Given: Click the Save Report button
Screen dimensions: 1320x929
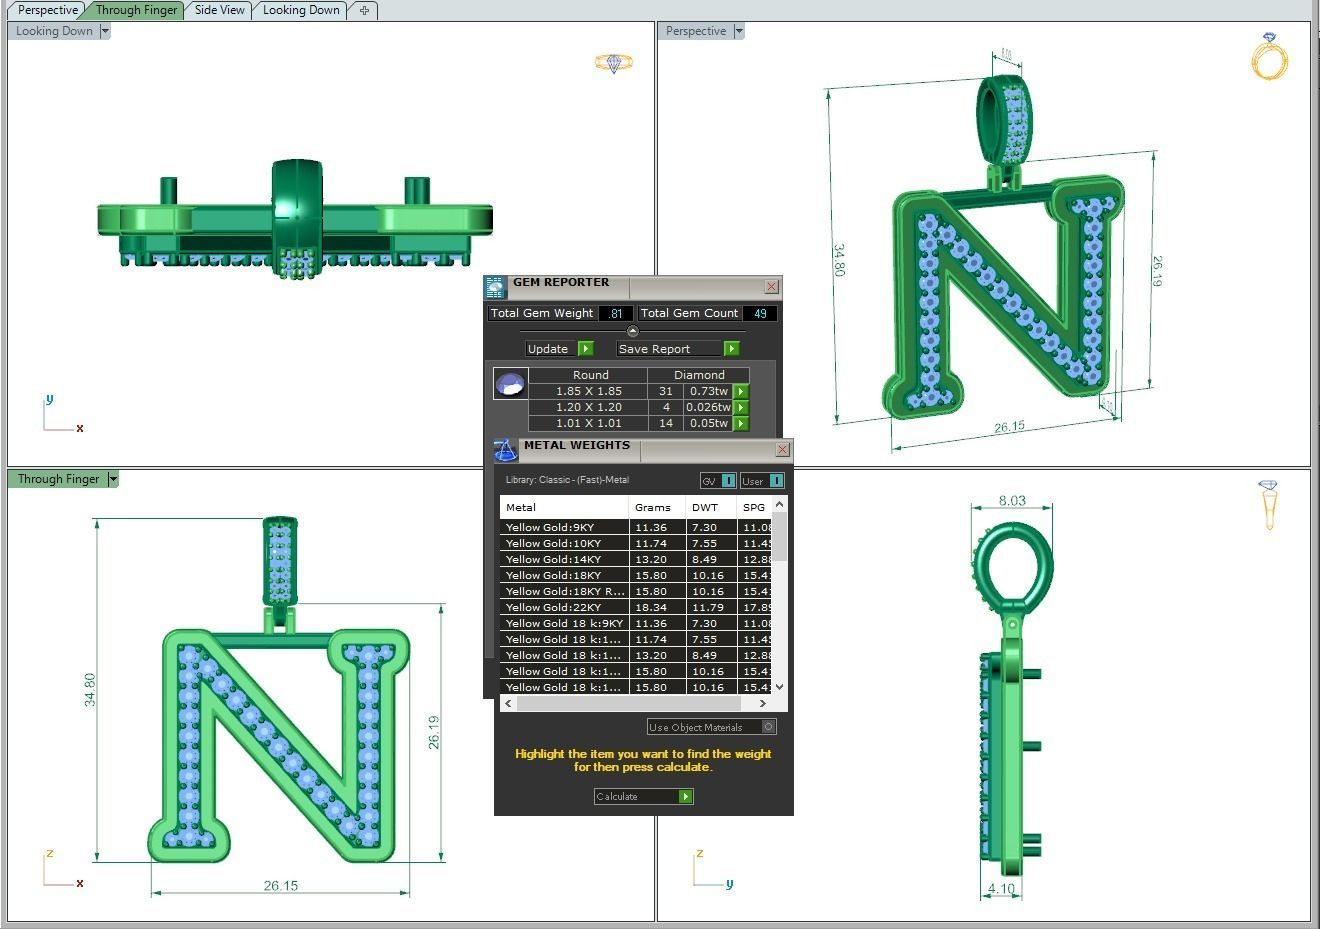Looking at the screenshot, I should coord(670,349).
